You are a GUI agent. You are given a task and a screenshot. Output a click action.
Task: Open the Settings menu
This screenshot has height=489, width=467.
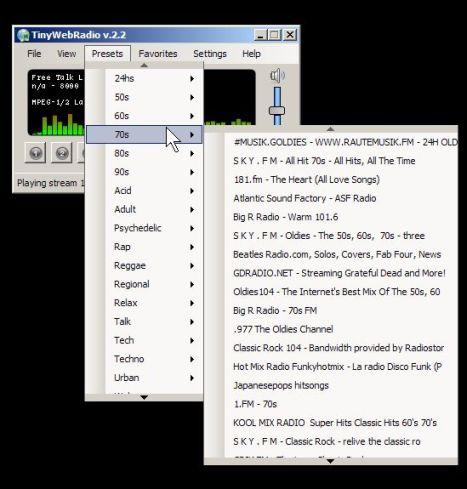pos(210,54)
